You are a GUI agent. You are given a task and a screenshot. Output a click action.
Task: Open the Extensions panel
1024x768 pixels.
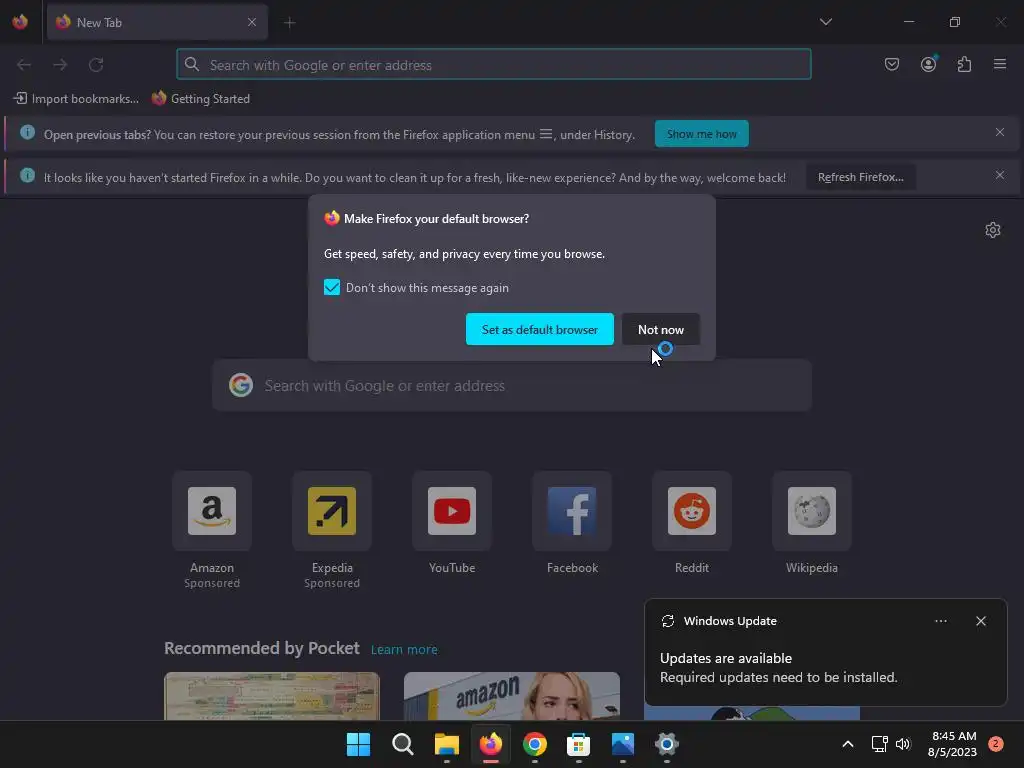click(964, 64)
